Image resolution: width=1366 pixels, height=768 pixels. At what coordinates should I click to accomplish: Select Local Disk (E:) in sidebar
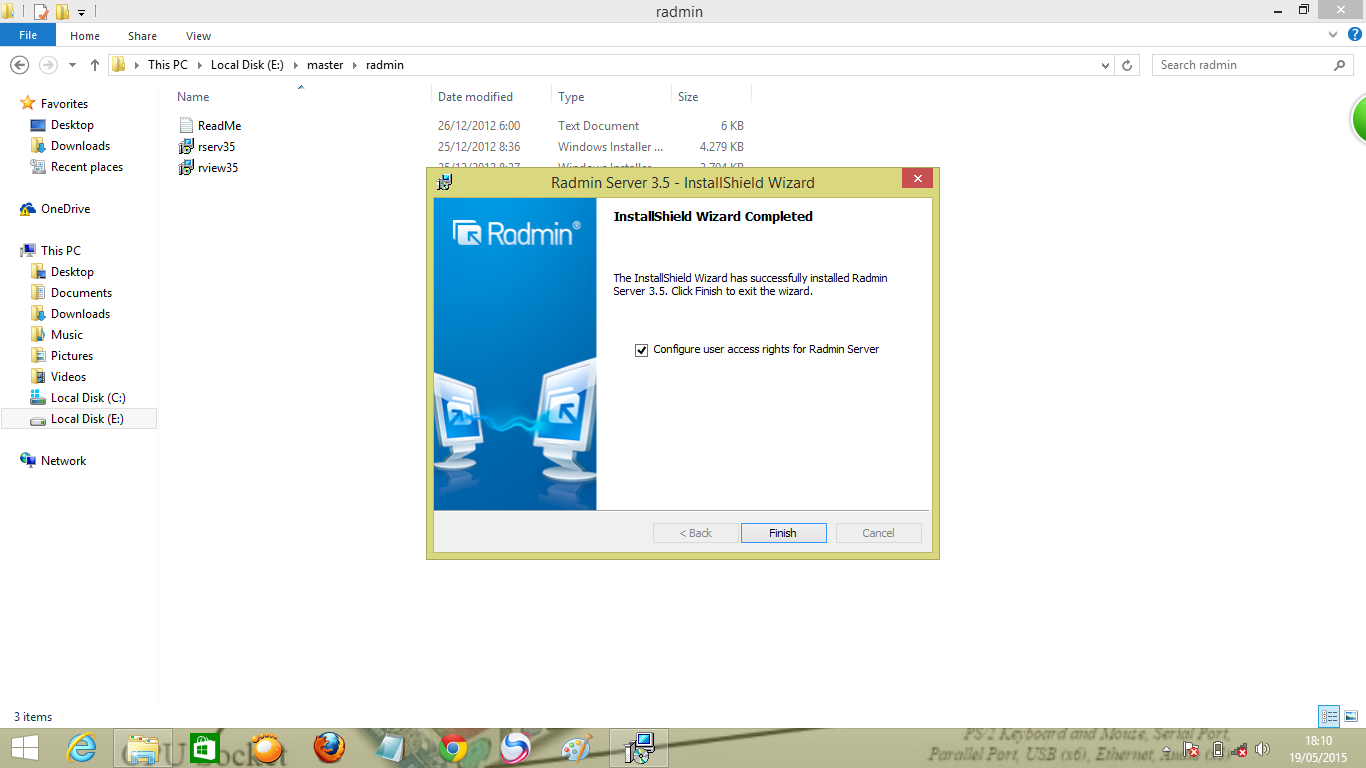[78, 419]
